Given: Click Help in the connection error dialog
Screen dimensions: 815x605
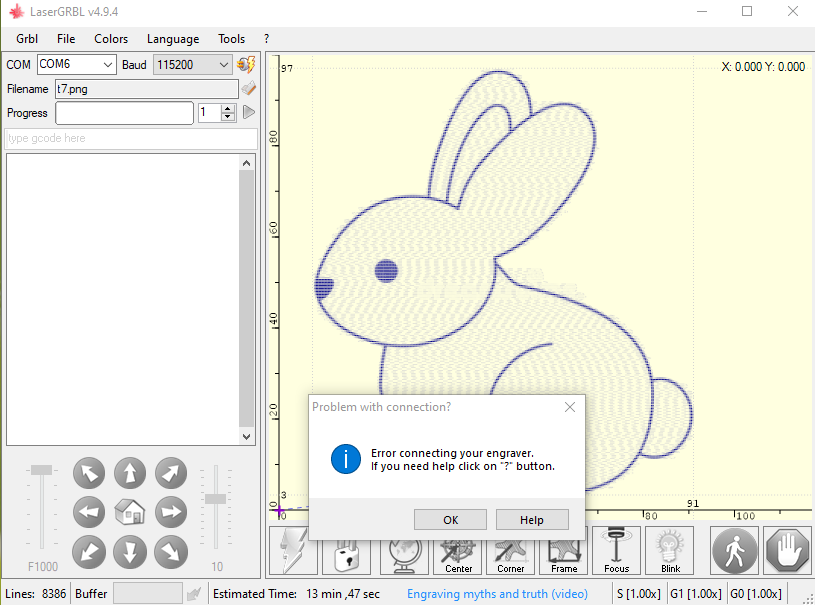Looking at the screenshot, I should click(x=532, y=519).
